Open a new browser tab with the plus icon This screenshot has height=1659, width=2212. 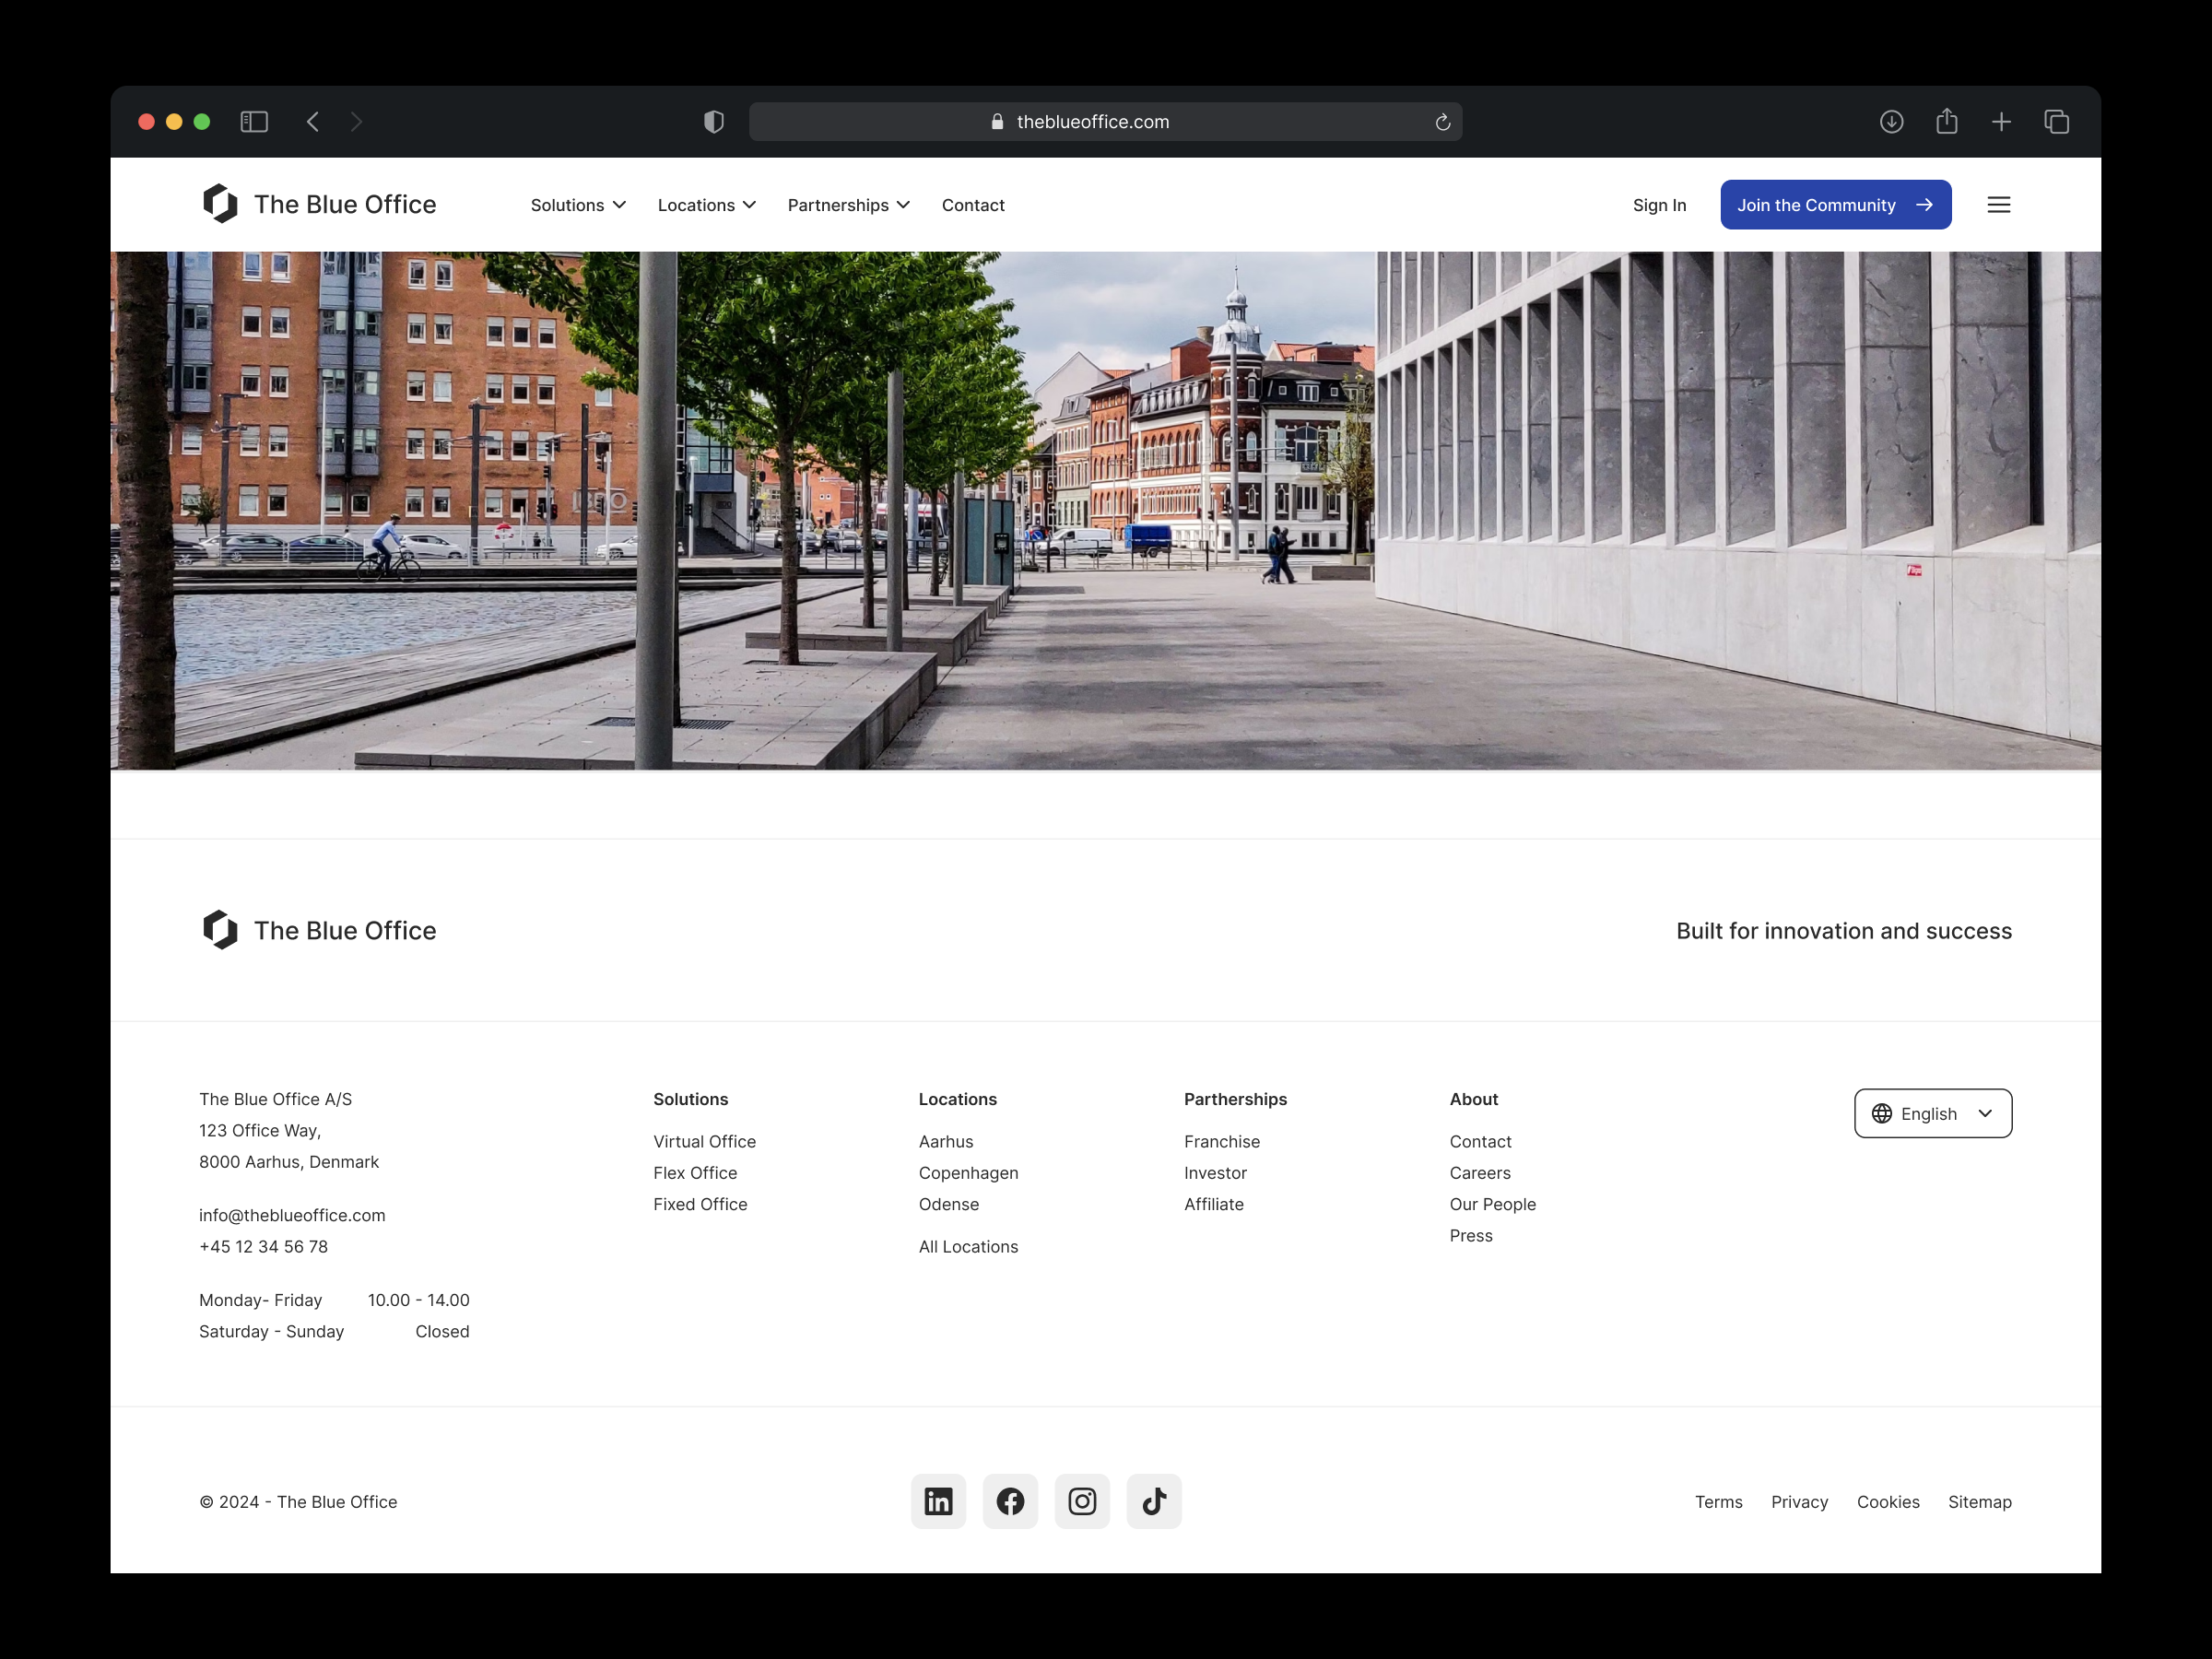[x=2001, y=121]
